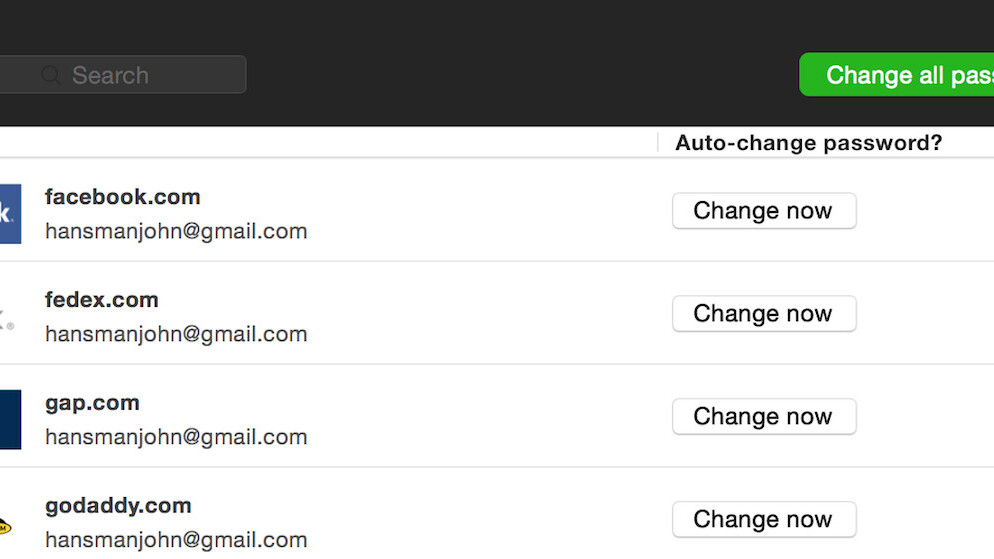Open the godaddy.com entry title
This screenshot has width=994, height=559.
pyautogui.click(x=118, y=506)
